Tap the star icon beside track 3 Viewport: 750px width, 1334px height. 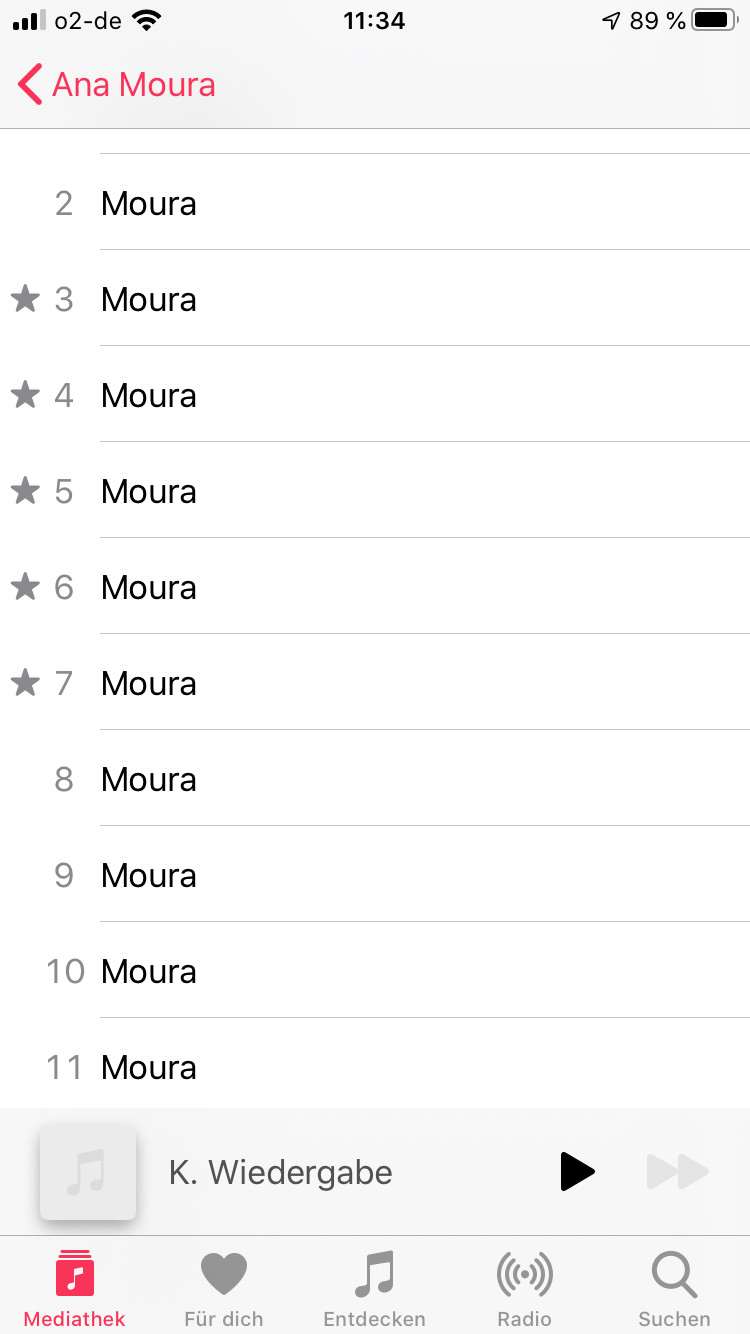click(x=25, y=298)
